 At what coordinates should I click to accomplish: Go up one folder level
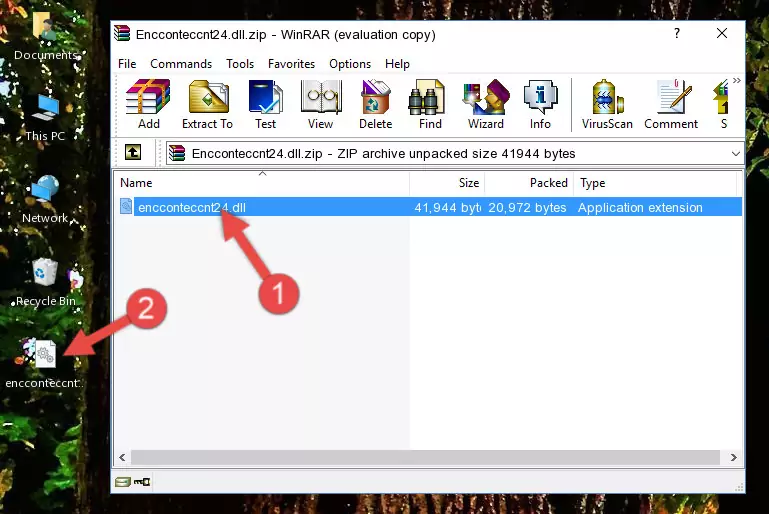tap(133, 153)
